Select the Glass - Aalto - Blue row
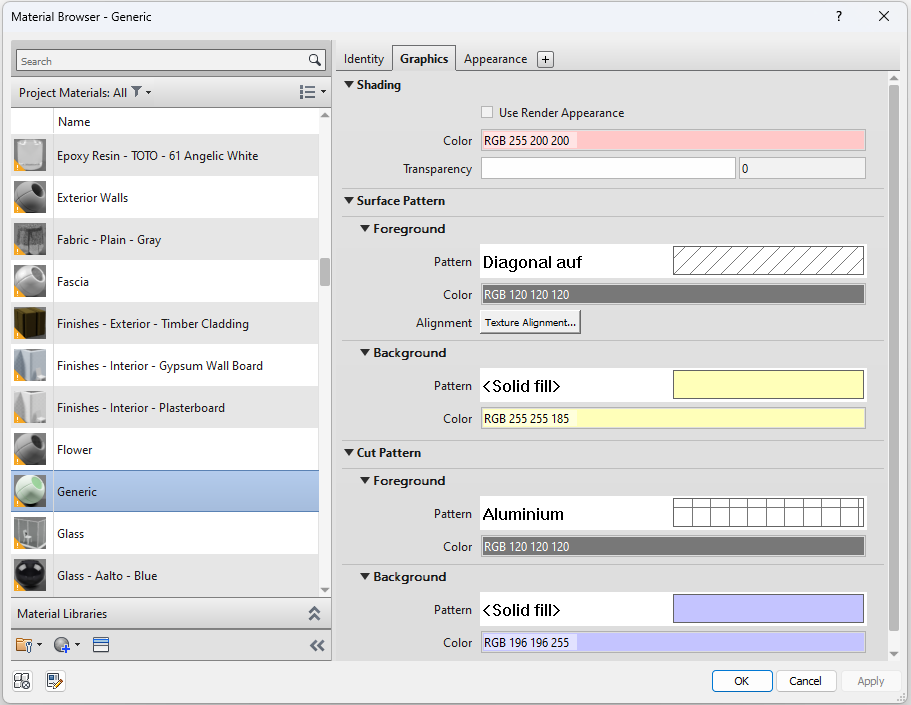 tap(165, 575)
